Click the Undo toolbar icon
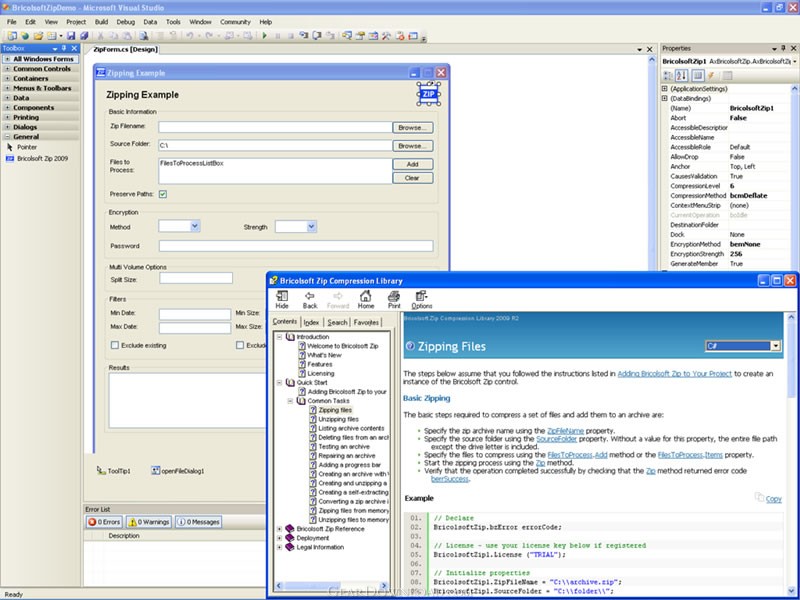The width and height of the screenshot is (800, 600). 189,36
